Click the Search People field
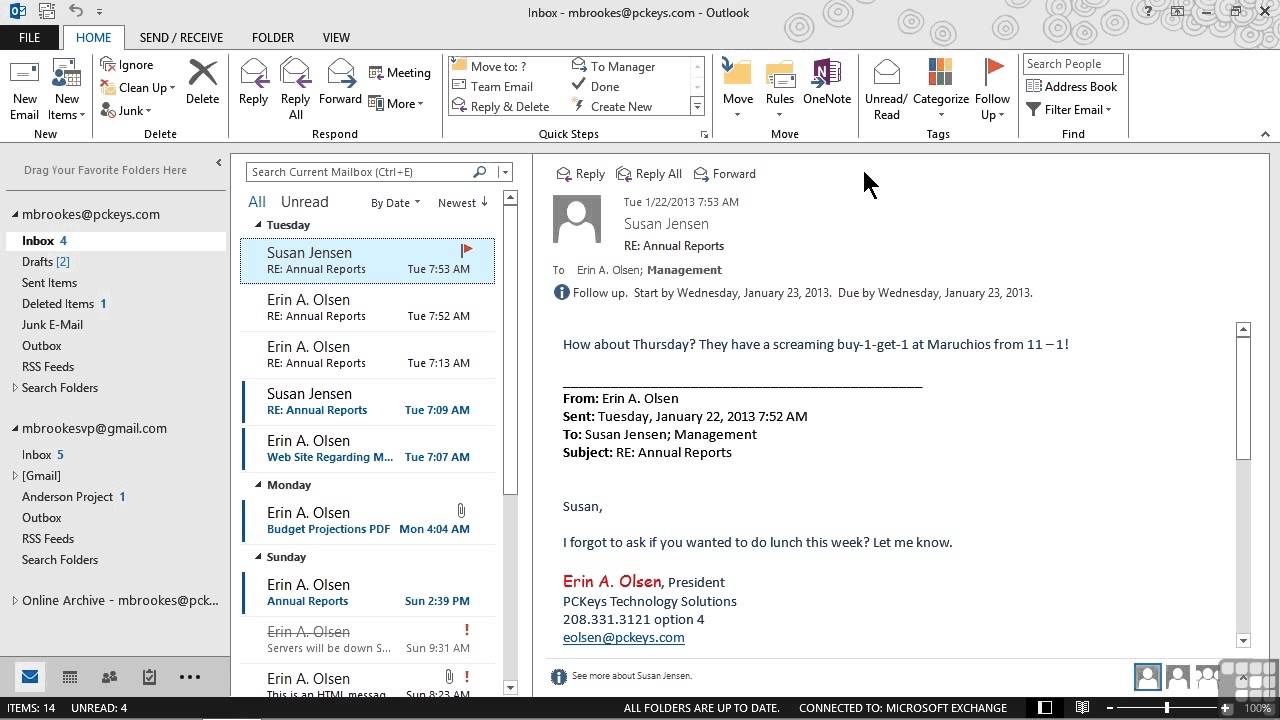Viewport: 1280px width, 720px height. click(x=1073, y=64)
